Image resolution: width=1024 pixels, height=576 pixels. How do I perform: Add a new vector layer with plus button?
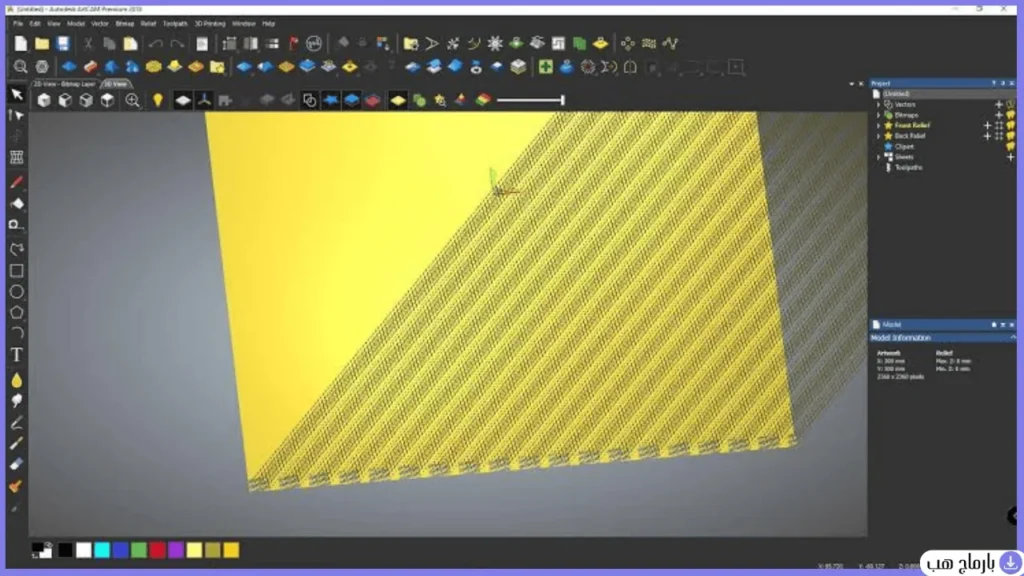coord(999,104)
